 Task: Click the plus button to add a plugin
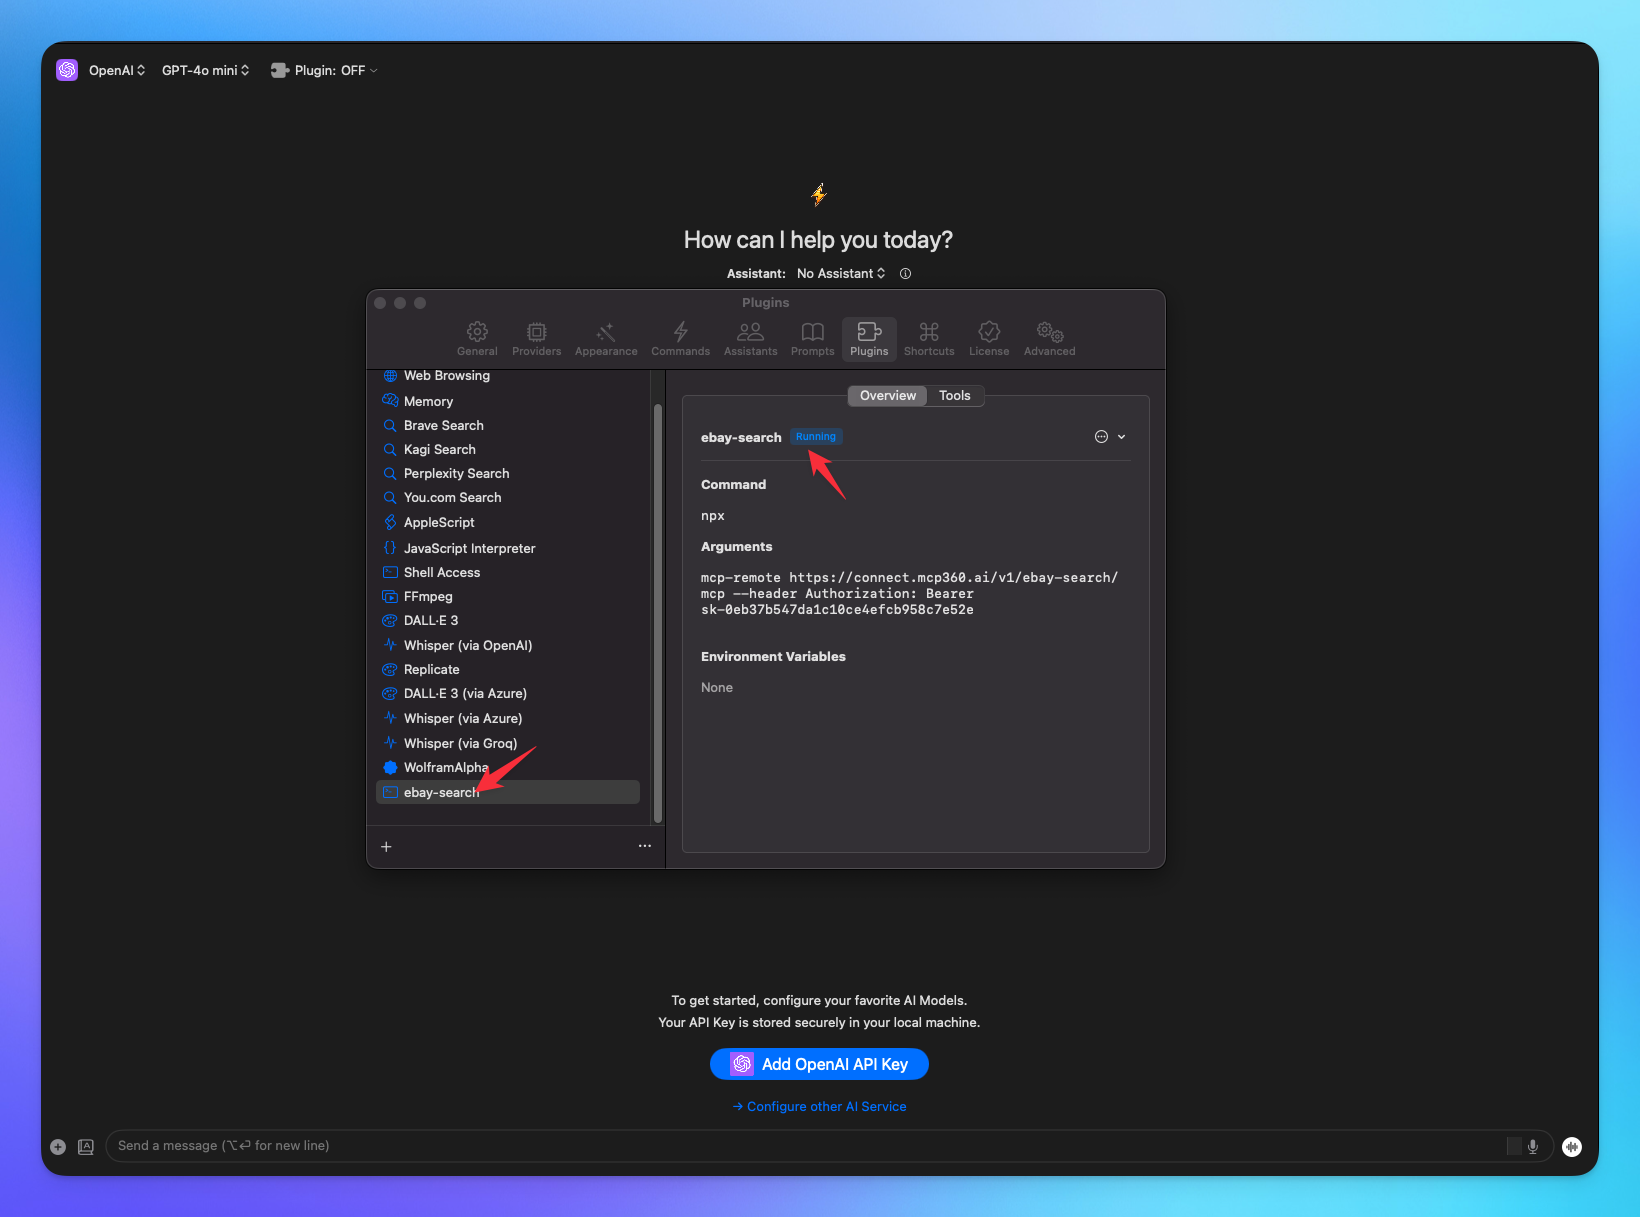coord(386,846)
